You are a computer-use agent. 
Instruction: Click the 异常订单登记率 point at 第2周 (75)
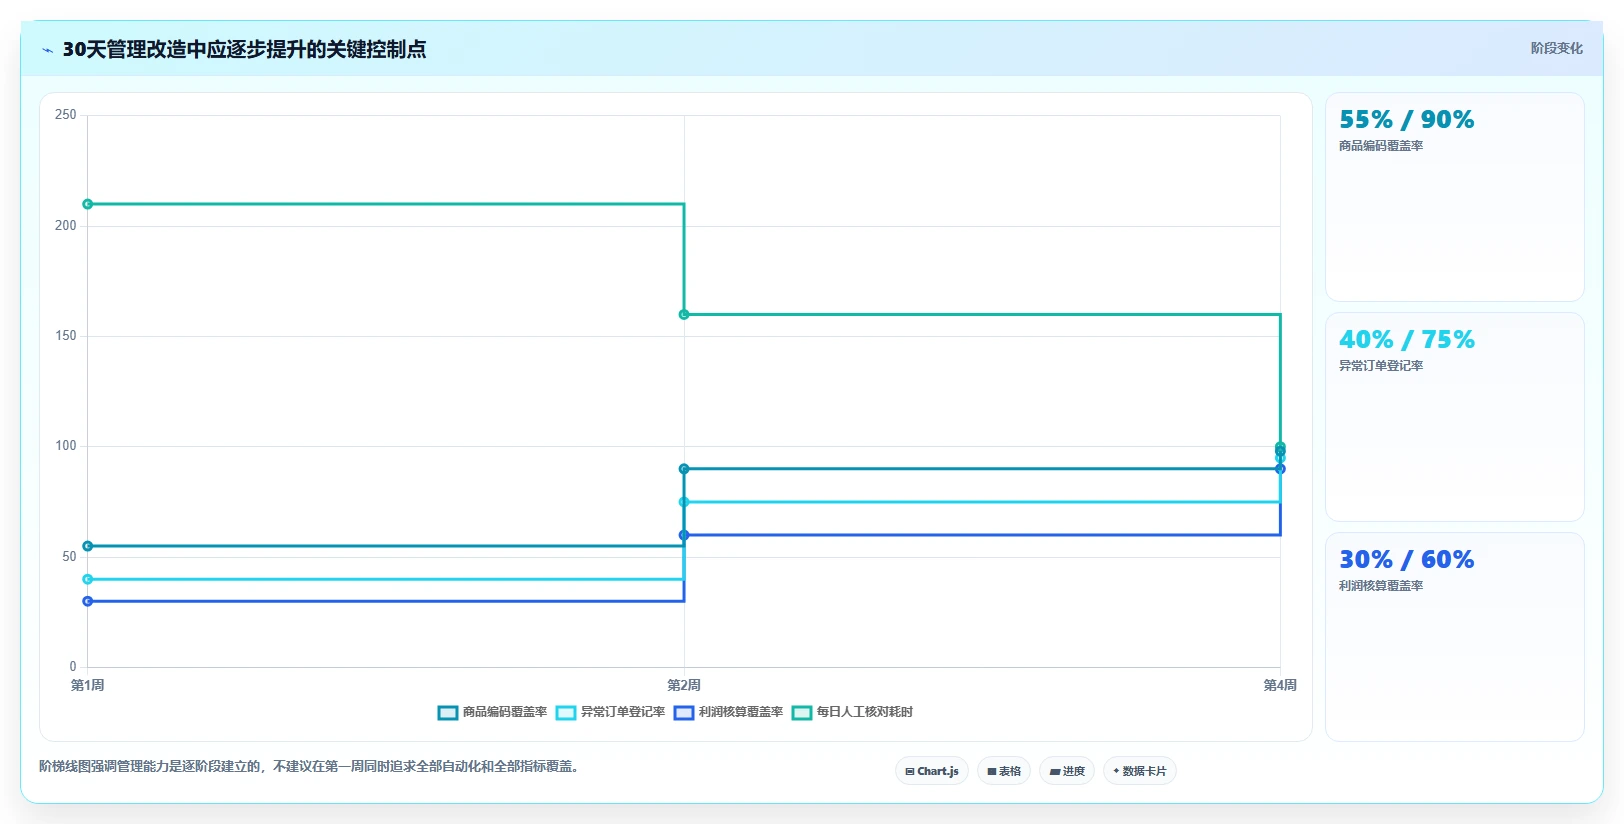[x=684, y=502]
